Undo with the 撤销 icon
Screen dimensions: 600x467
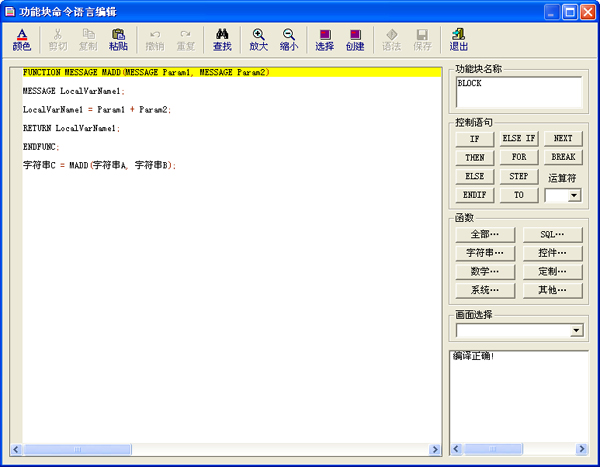[155, 40]
